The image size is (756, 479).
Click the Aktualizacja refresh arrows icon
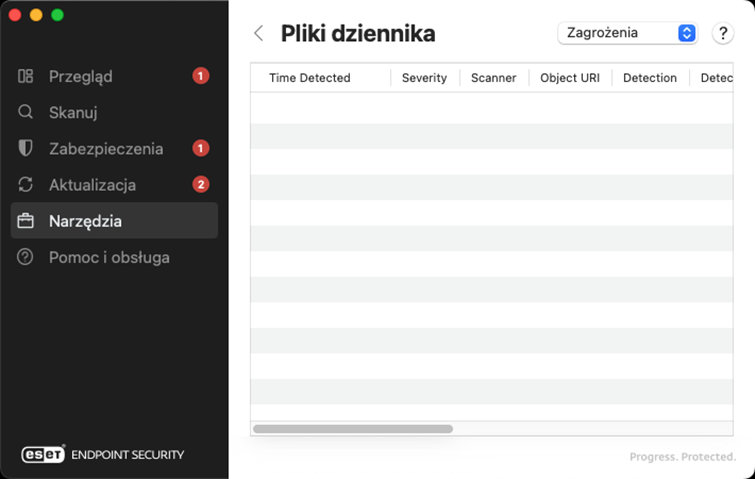[26, 185]
